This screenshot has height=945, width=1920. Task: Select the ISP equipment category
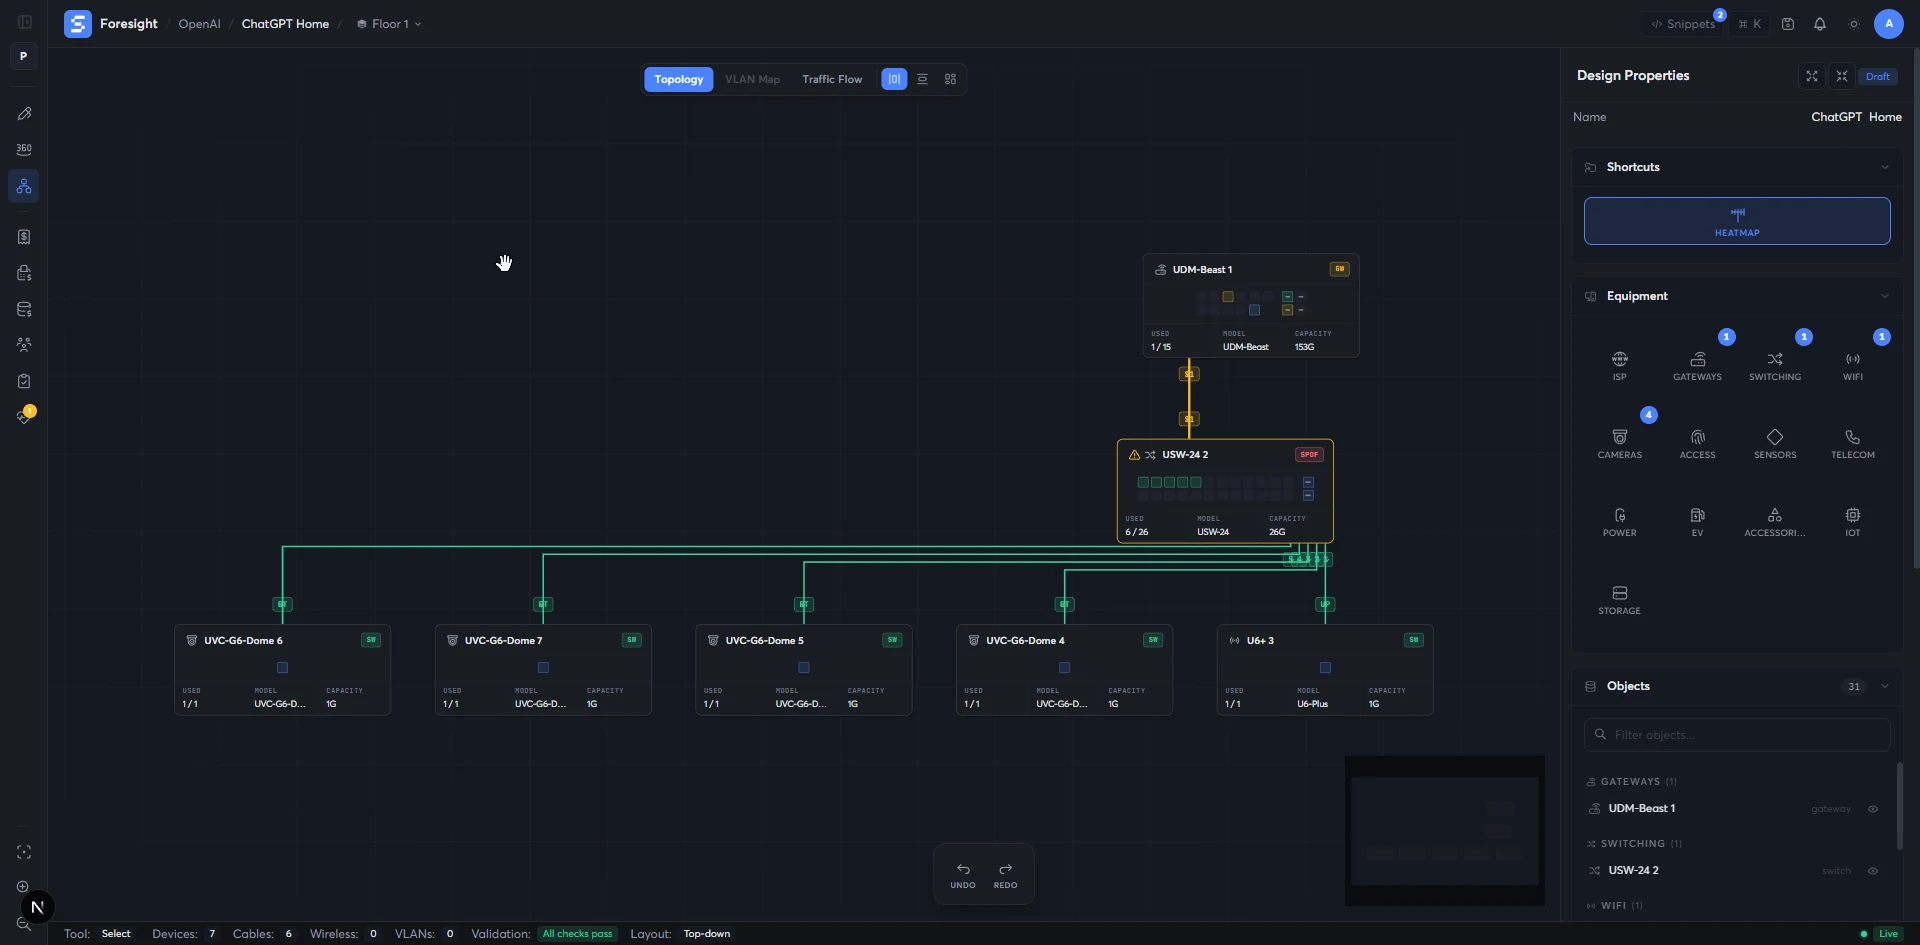tap(1620, 366)
